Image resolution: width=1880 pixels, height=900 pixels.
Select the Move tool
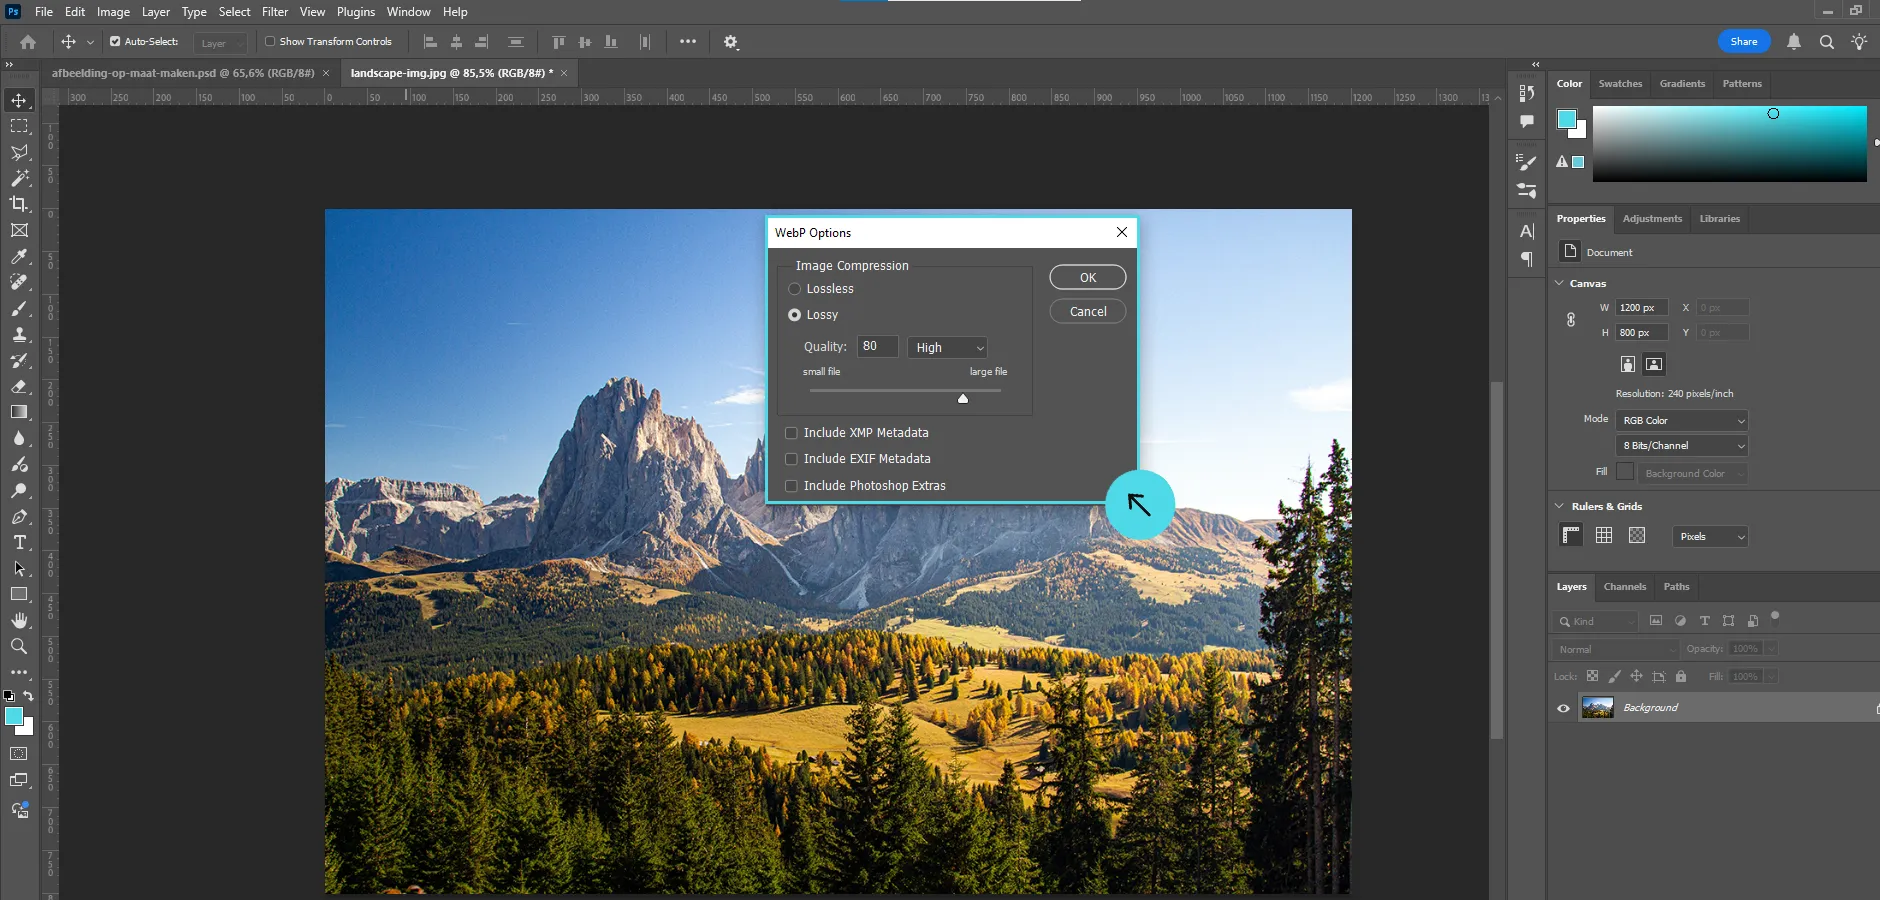pos(19,100)
